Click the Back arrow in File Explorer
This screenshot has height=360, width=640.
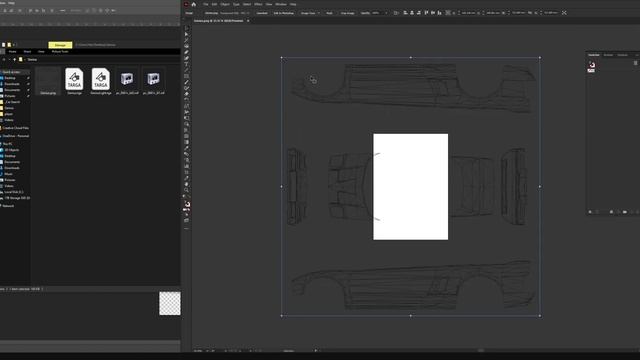tap(4, 60)
